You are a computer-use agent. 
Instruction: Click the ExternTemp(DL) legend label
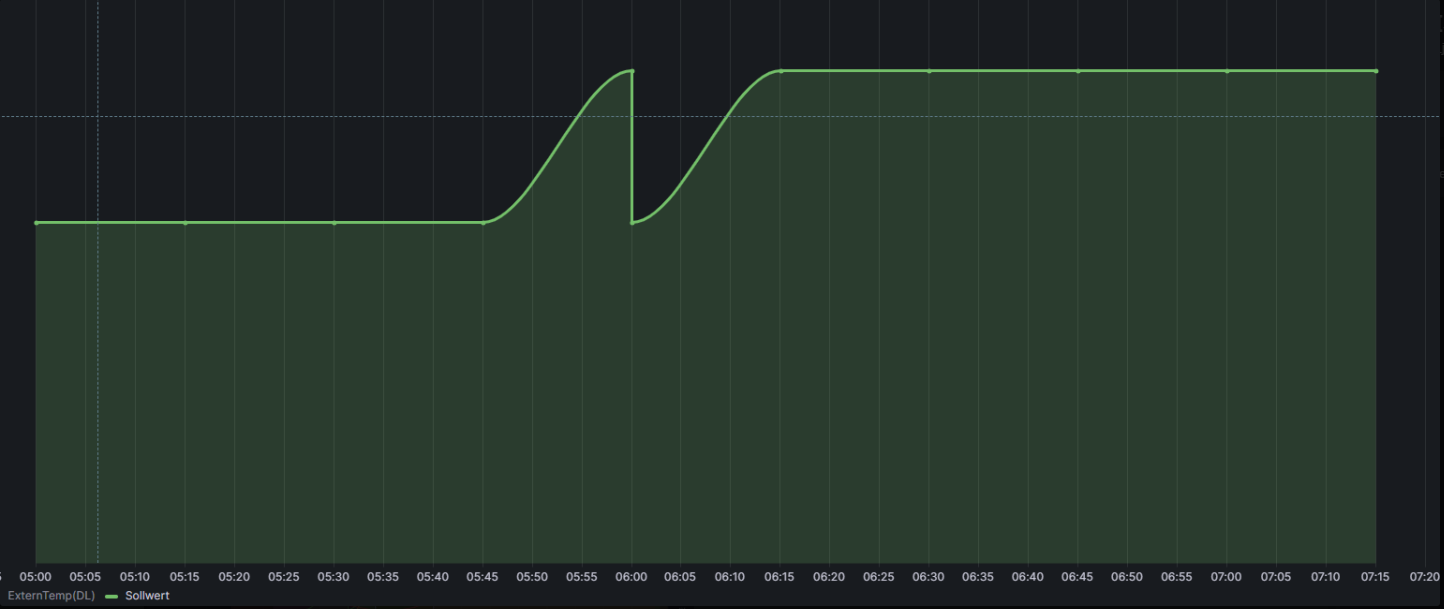pos(51,596)
